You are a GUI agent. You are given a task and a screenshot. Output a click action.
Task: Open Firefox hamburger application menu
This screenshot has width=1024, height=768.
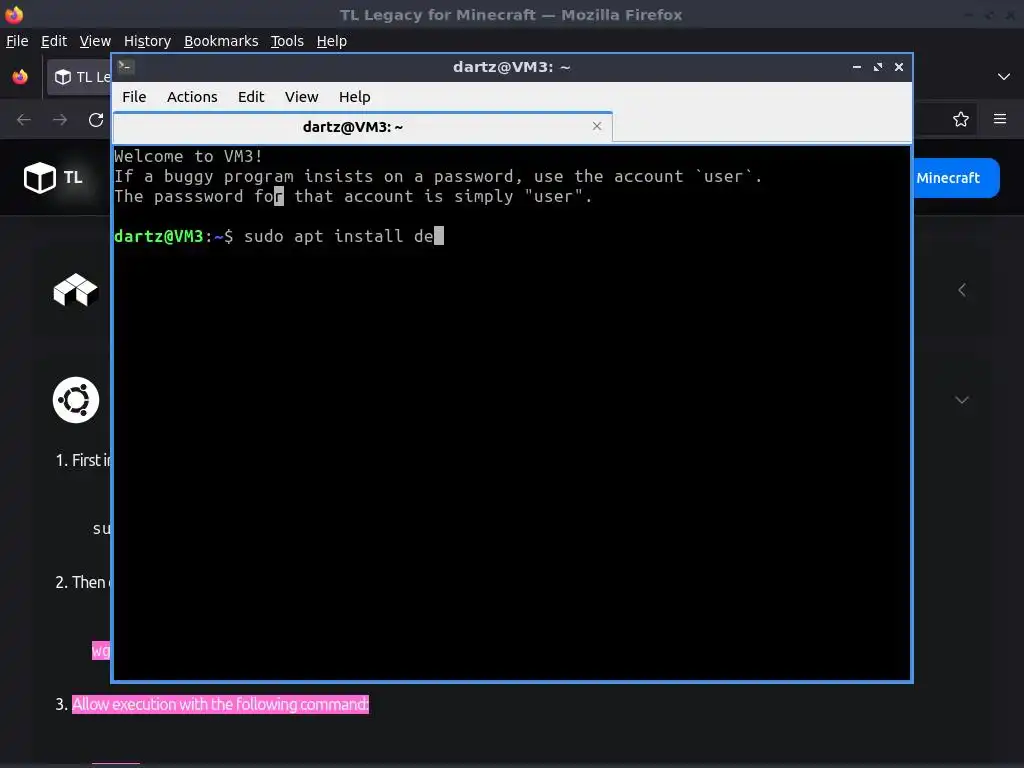pyautogui.click(x=1000, y=119)
